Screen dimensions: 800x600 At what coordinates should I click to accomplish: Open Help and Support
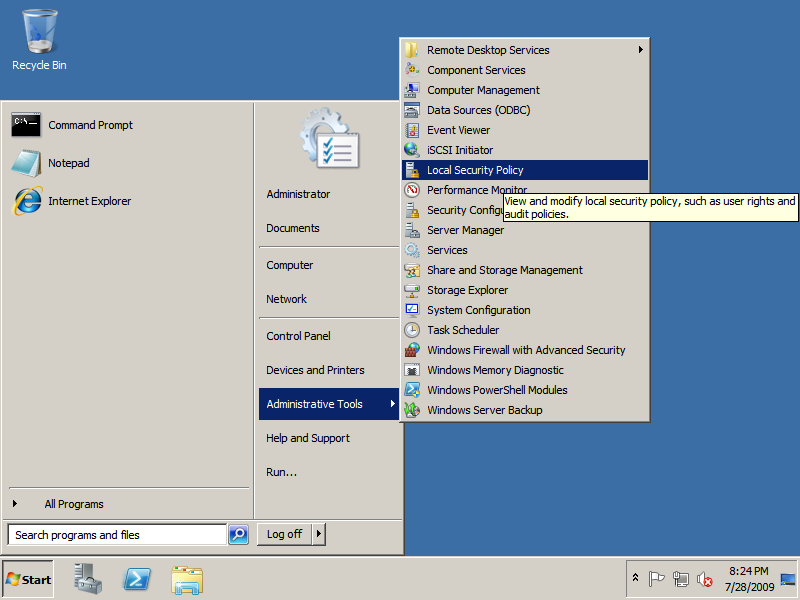tap(329, 438)
